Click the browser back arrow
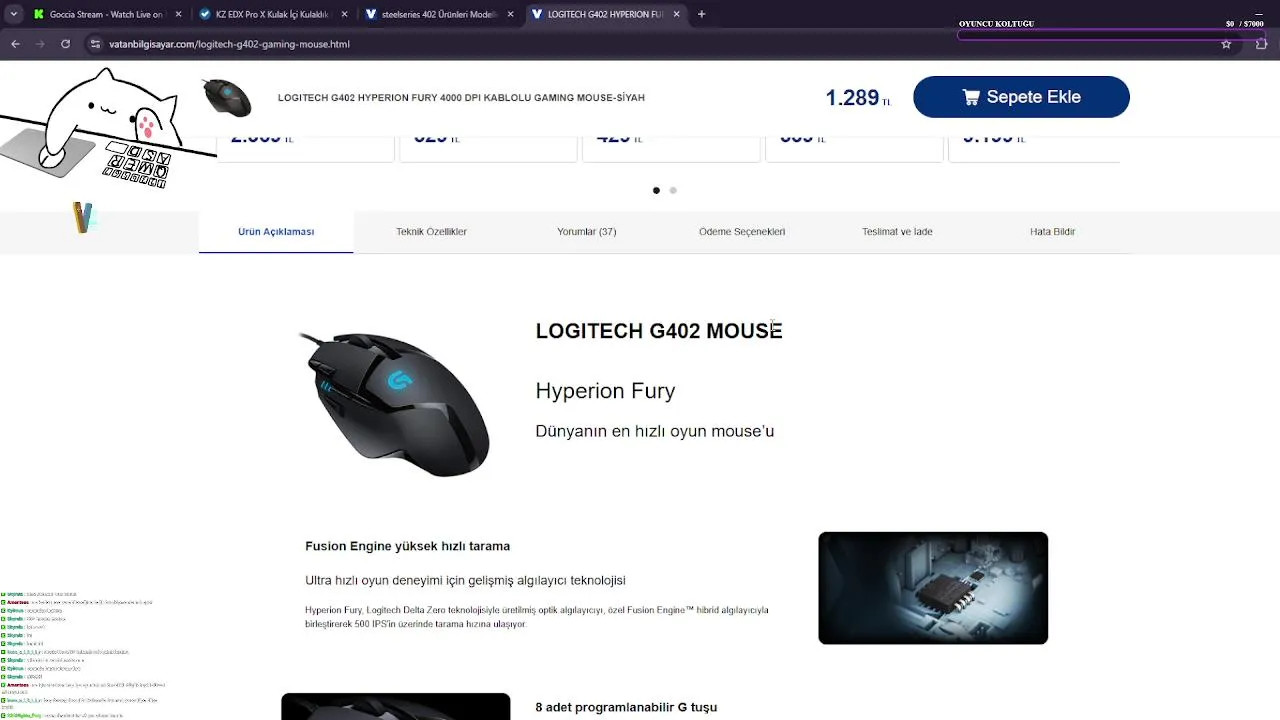This screenshot has width=1280, height=720. click(x=15, y=44)
